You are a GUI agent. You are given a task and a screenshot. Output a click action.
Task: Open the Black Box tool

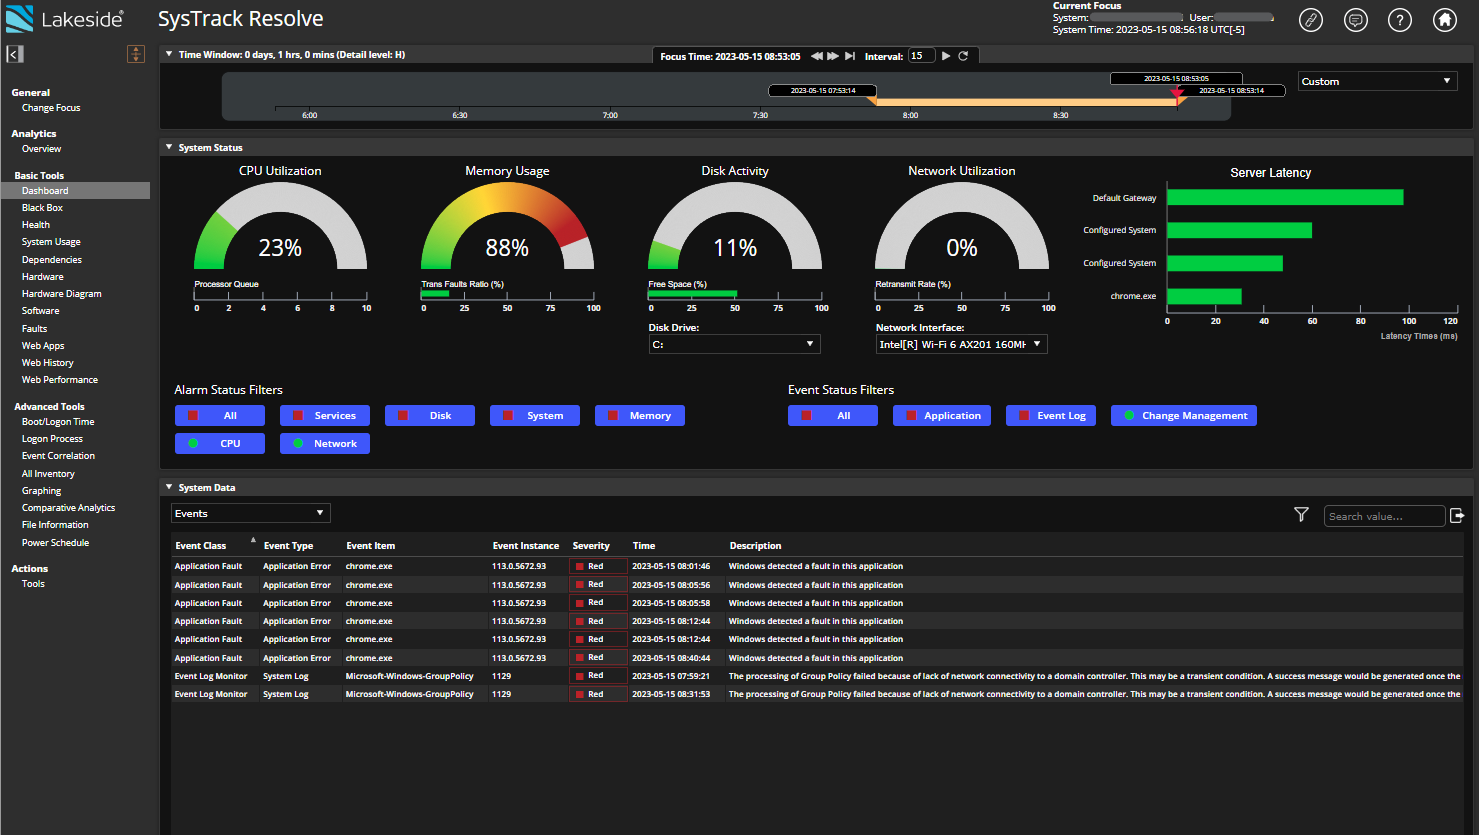(x=42, y=208)
